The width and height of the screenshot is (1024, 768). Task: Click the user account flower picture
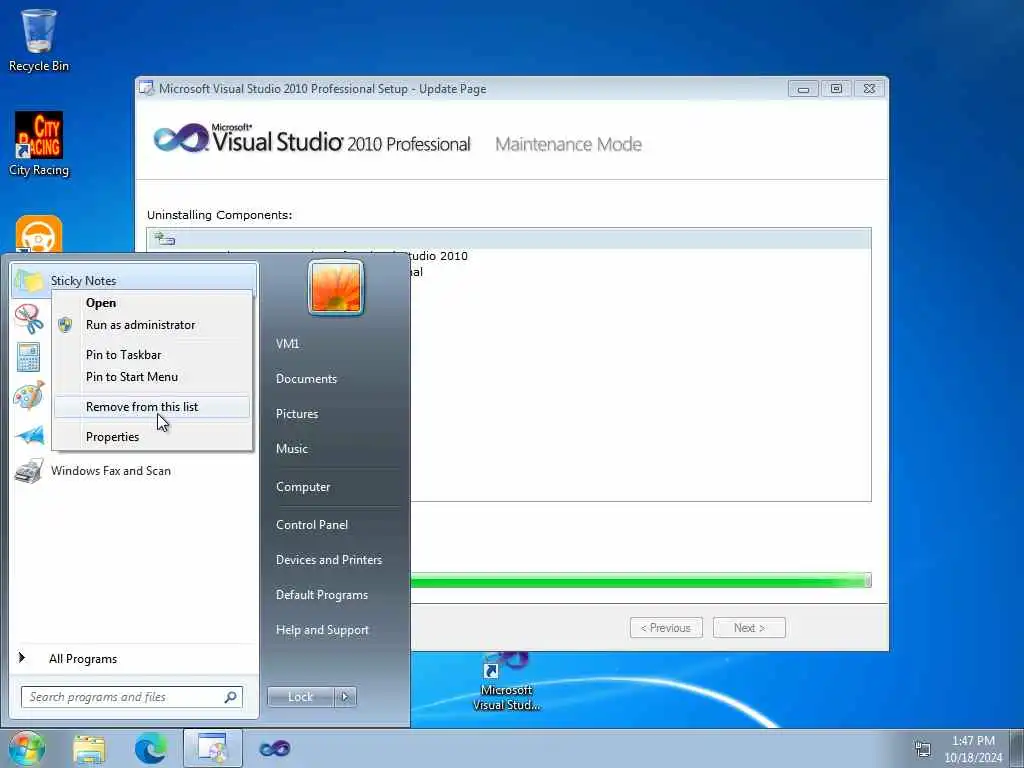point(336,287)
